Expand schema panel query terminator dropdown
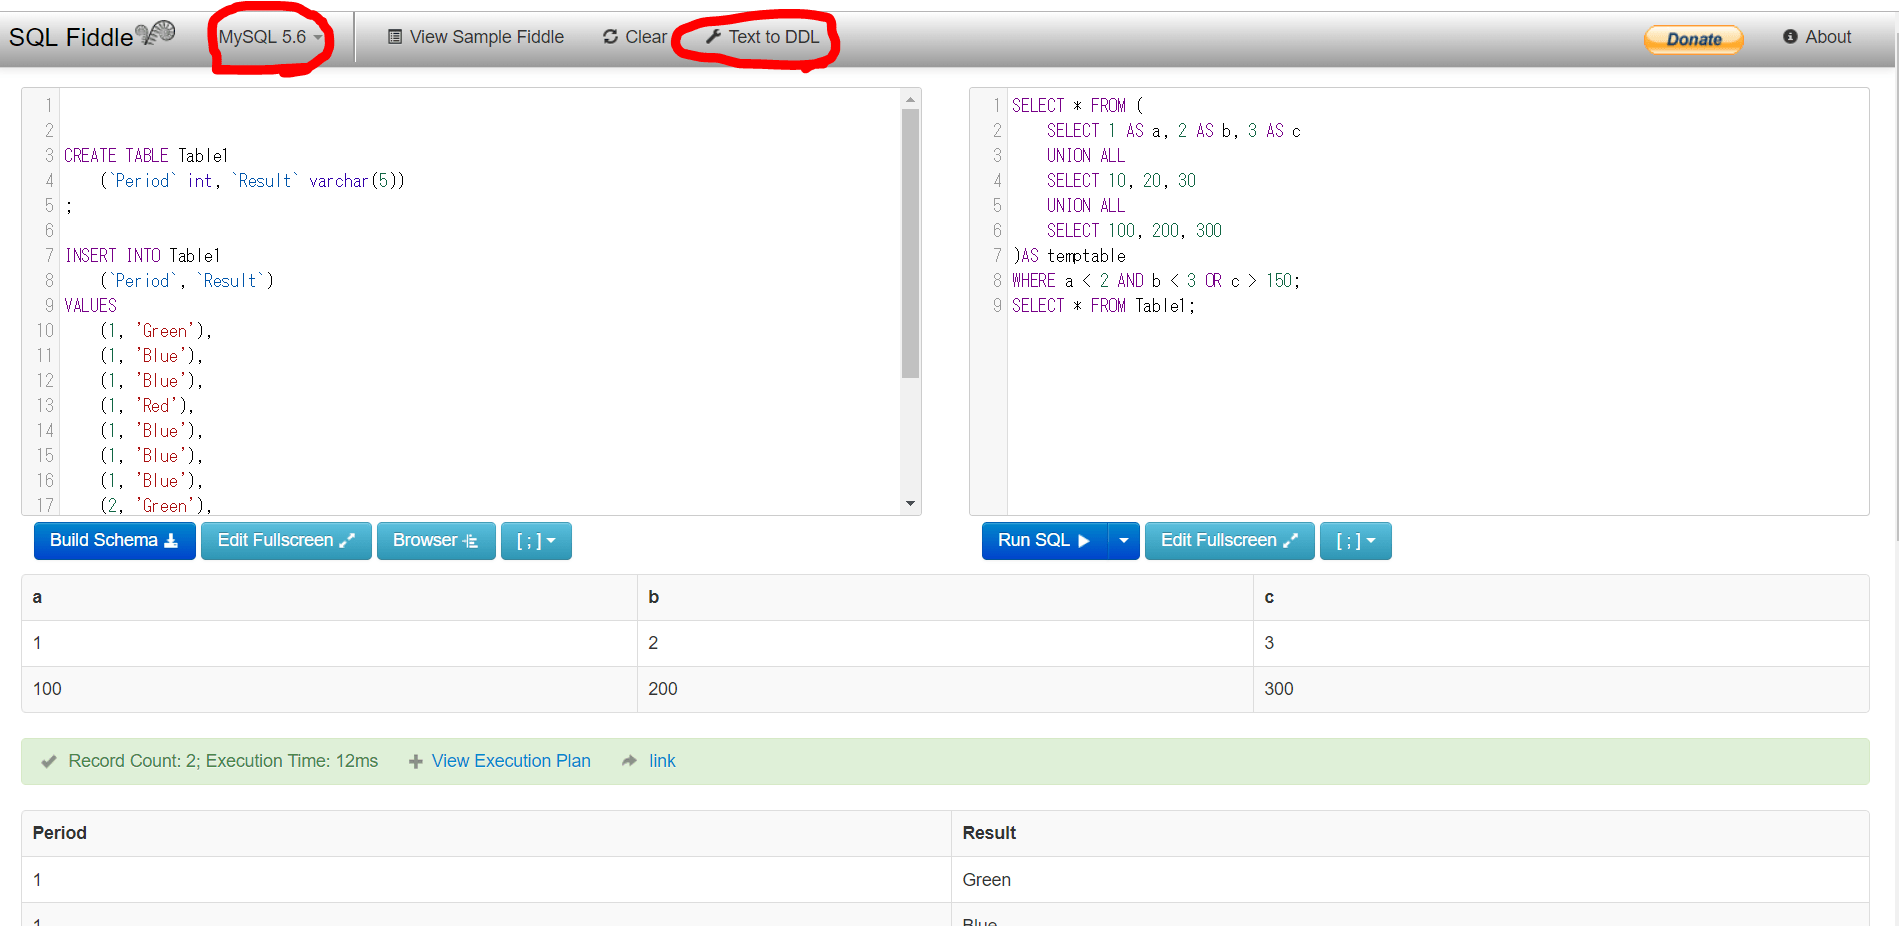The image size is (1899, 926). [536, 541]
